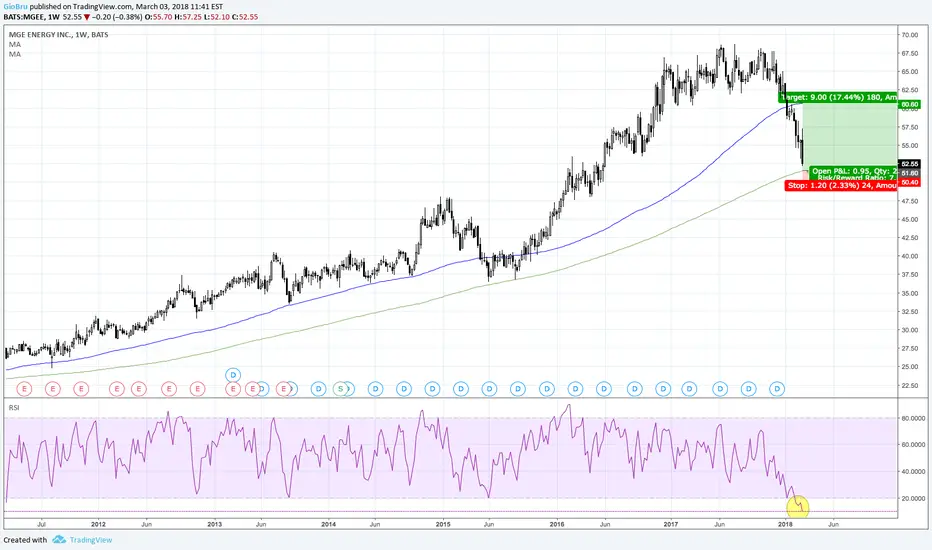Click the dividend marker just before the 2014 label
The width and height of the screenshot is (932, 550).
(319, 389)
